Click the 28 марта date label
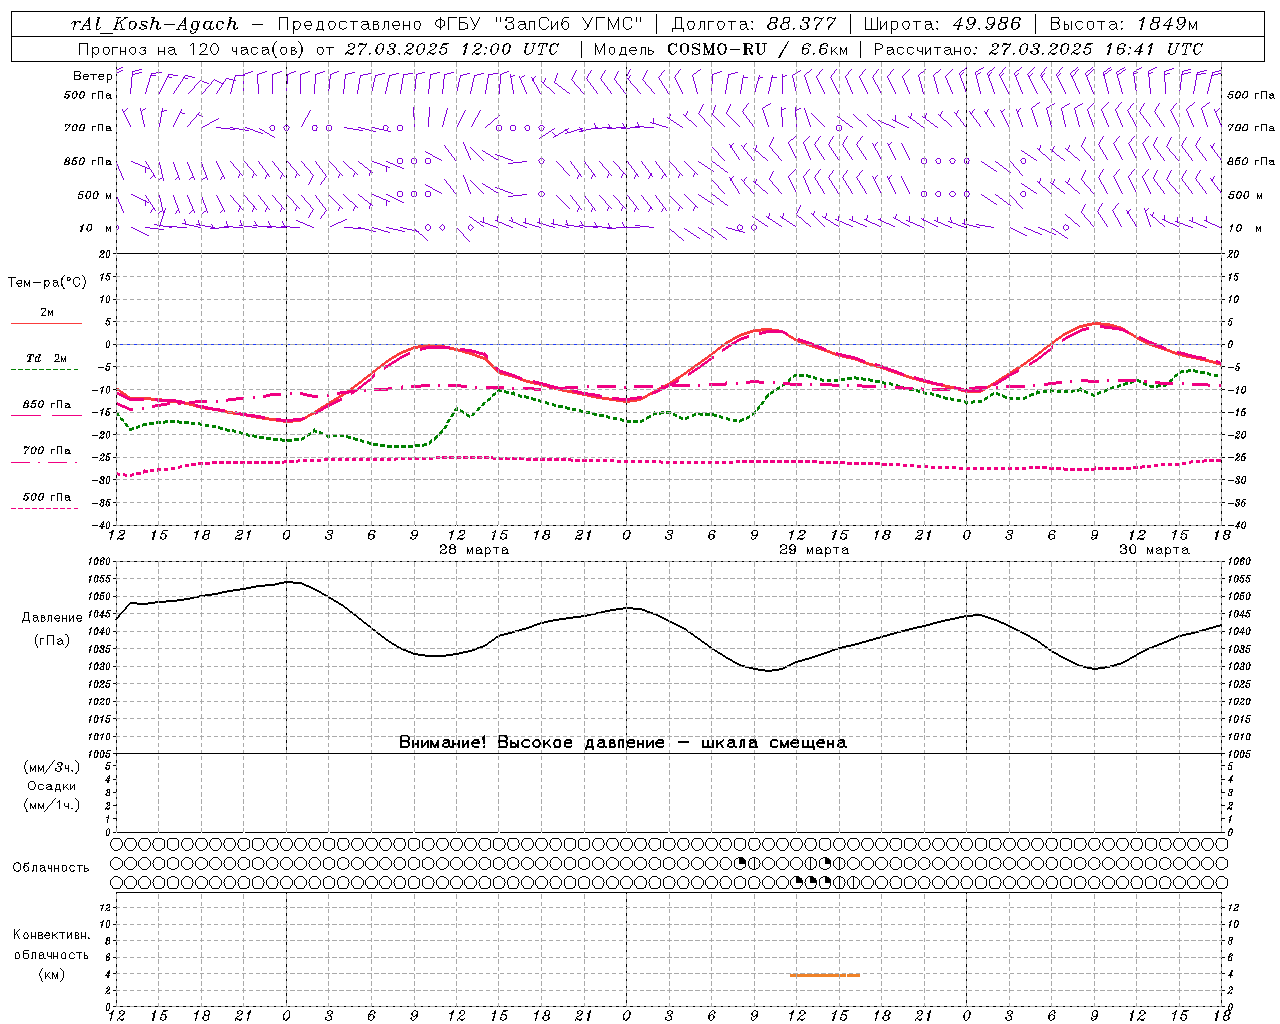1280x1024 pixels. (x=474, y=550)
